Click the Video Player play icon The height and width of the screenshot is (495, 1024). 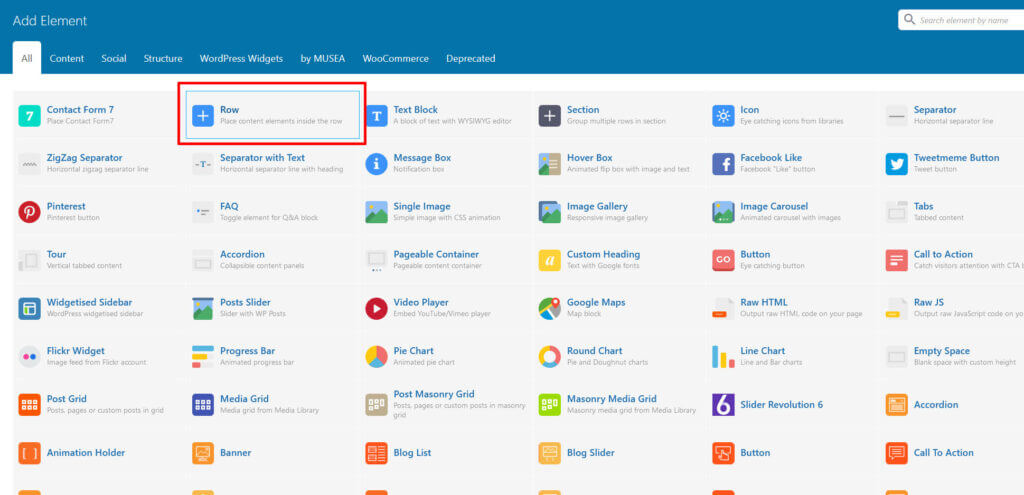[x=376, y=308]
